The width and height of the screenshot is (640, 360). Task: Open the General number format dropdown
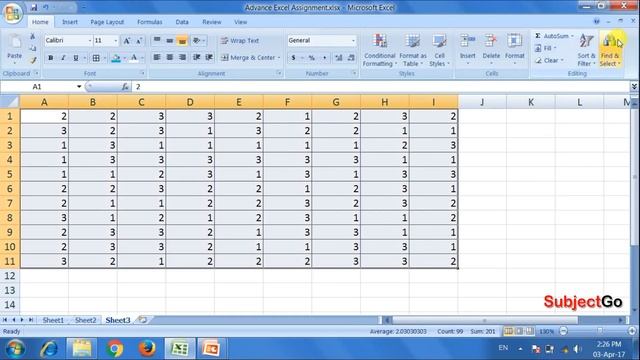point(353,40)
